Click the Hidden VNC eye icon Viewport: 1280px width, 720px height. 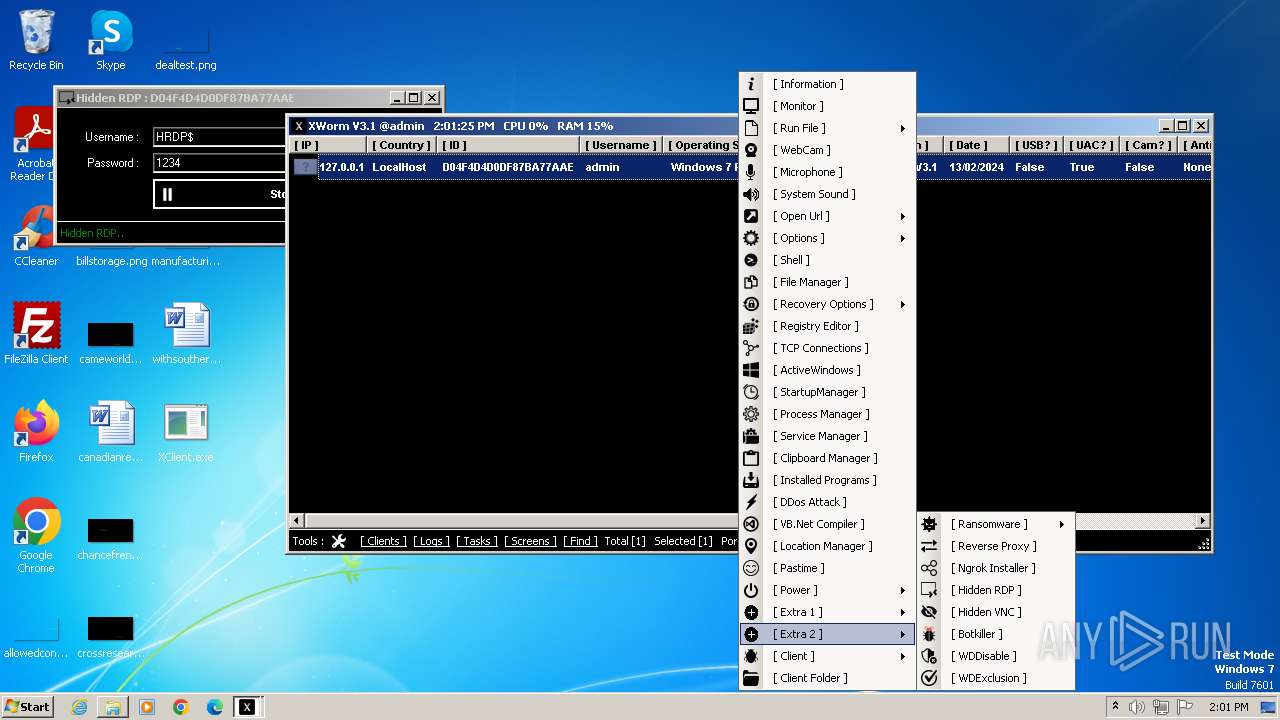tap(929, 612)
